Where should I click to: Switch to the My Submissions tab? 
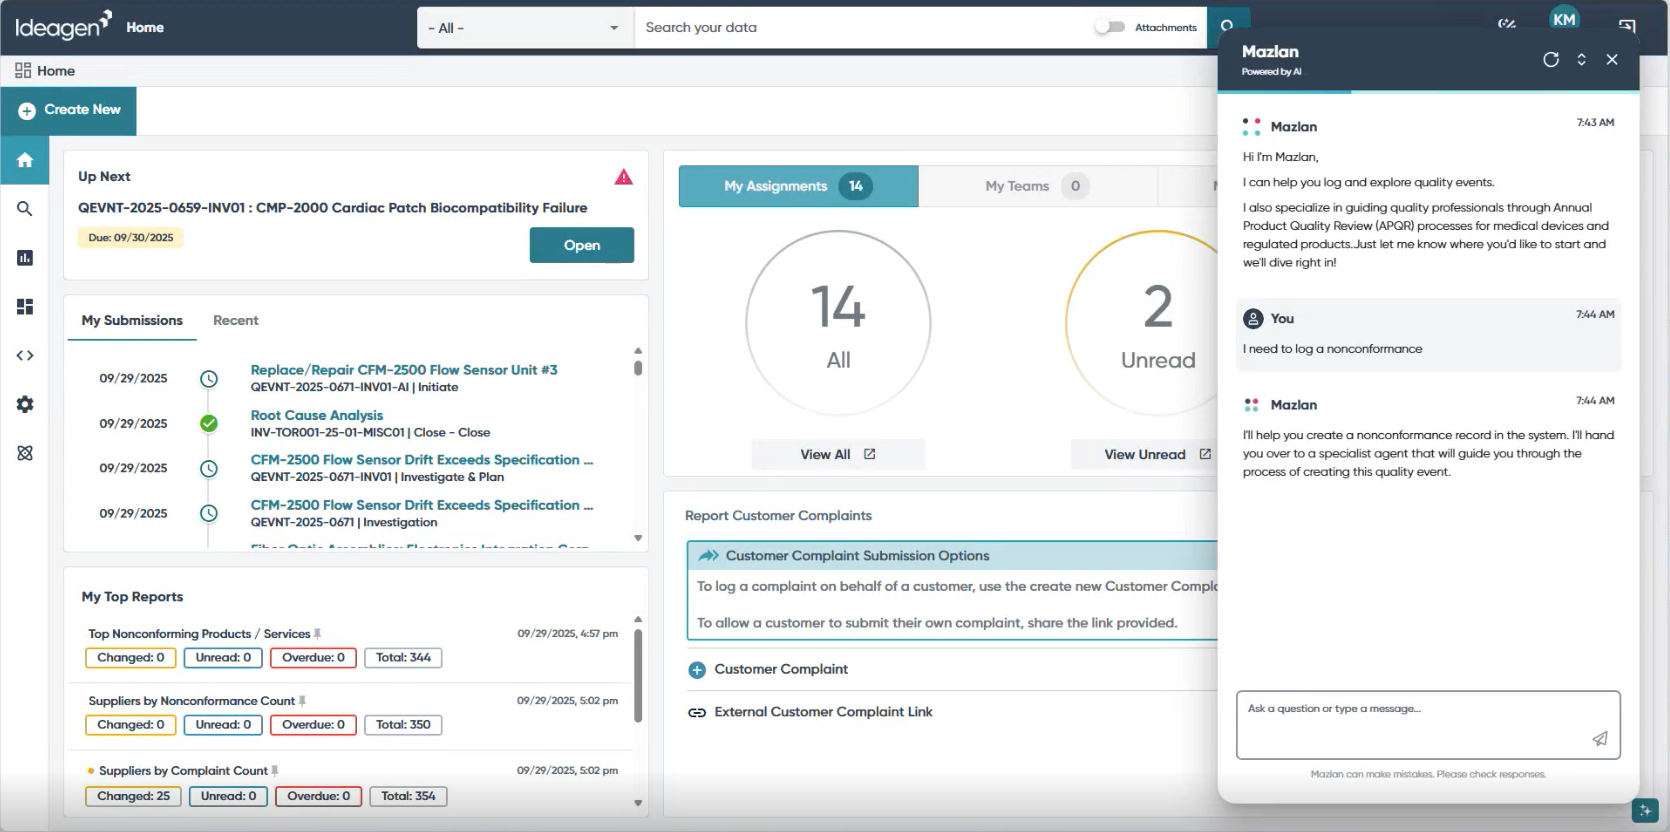click(x=132, y=320)
